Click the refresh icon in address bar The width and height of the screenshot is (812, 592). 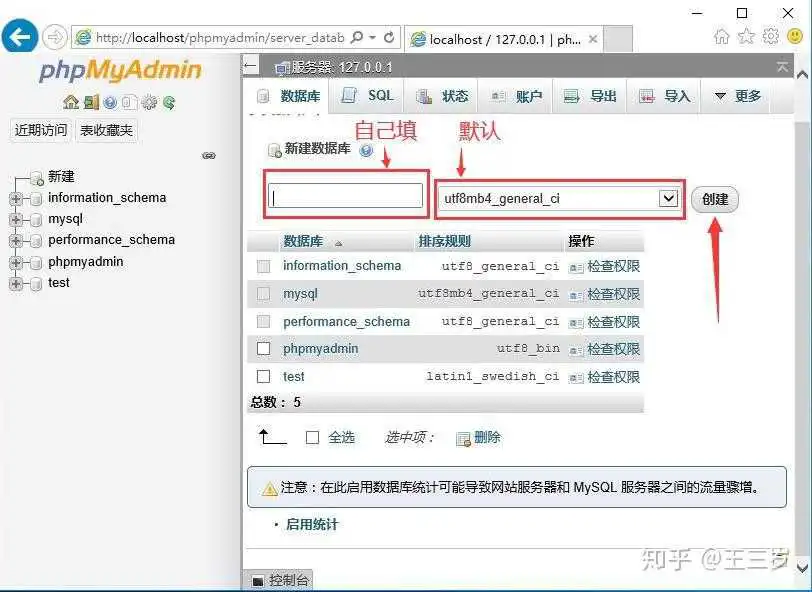(389, 37)
